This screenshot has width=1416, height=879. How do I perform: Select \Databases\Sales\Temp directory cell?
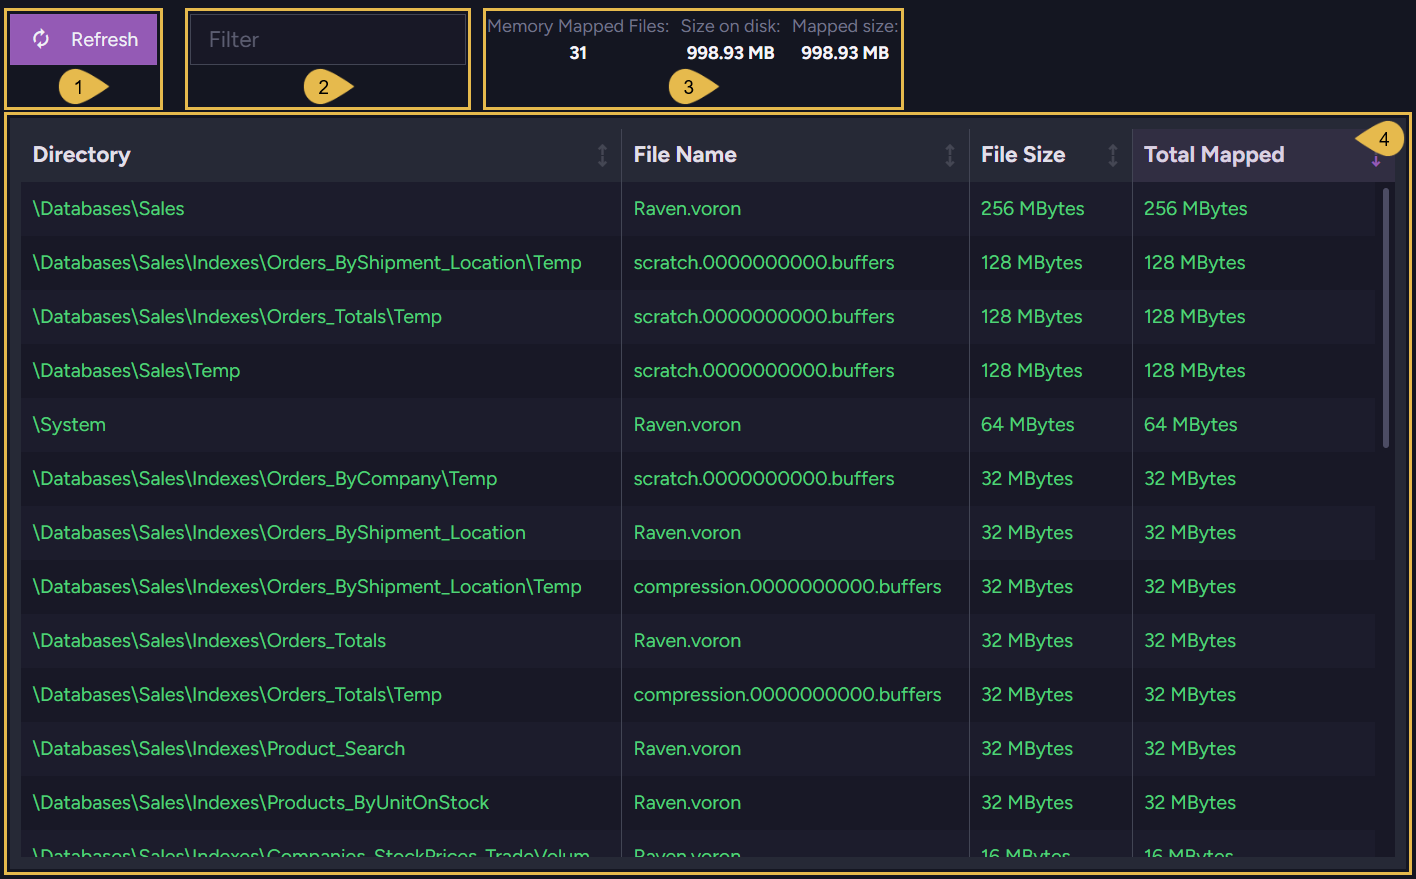321,371
